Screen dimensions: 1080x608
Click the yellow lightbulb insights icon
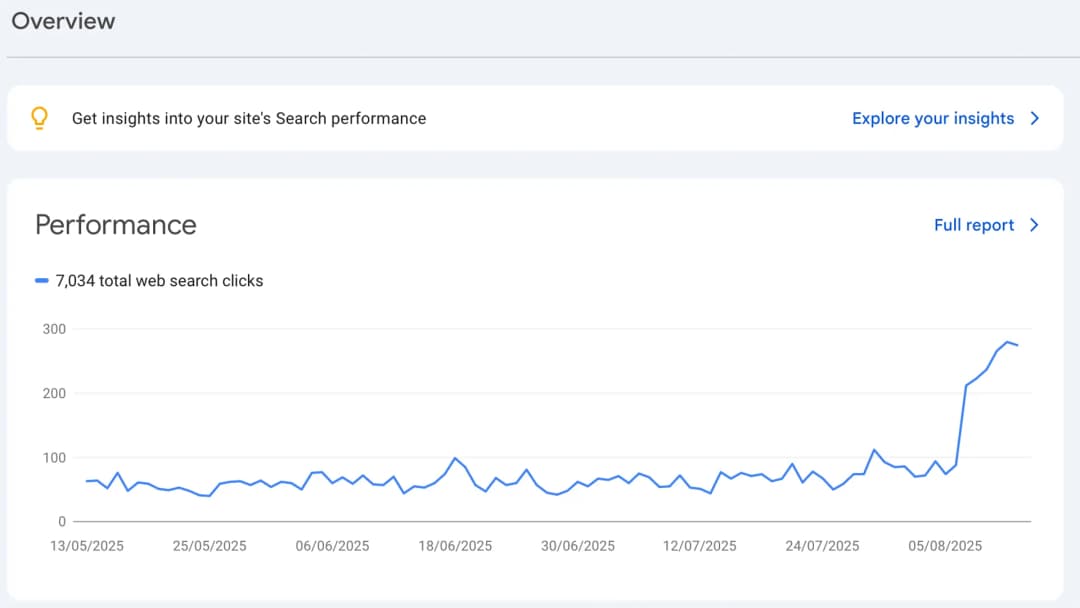(39, 118)
